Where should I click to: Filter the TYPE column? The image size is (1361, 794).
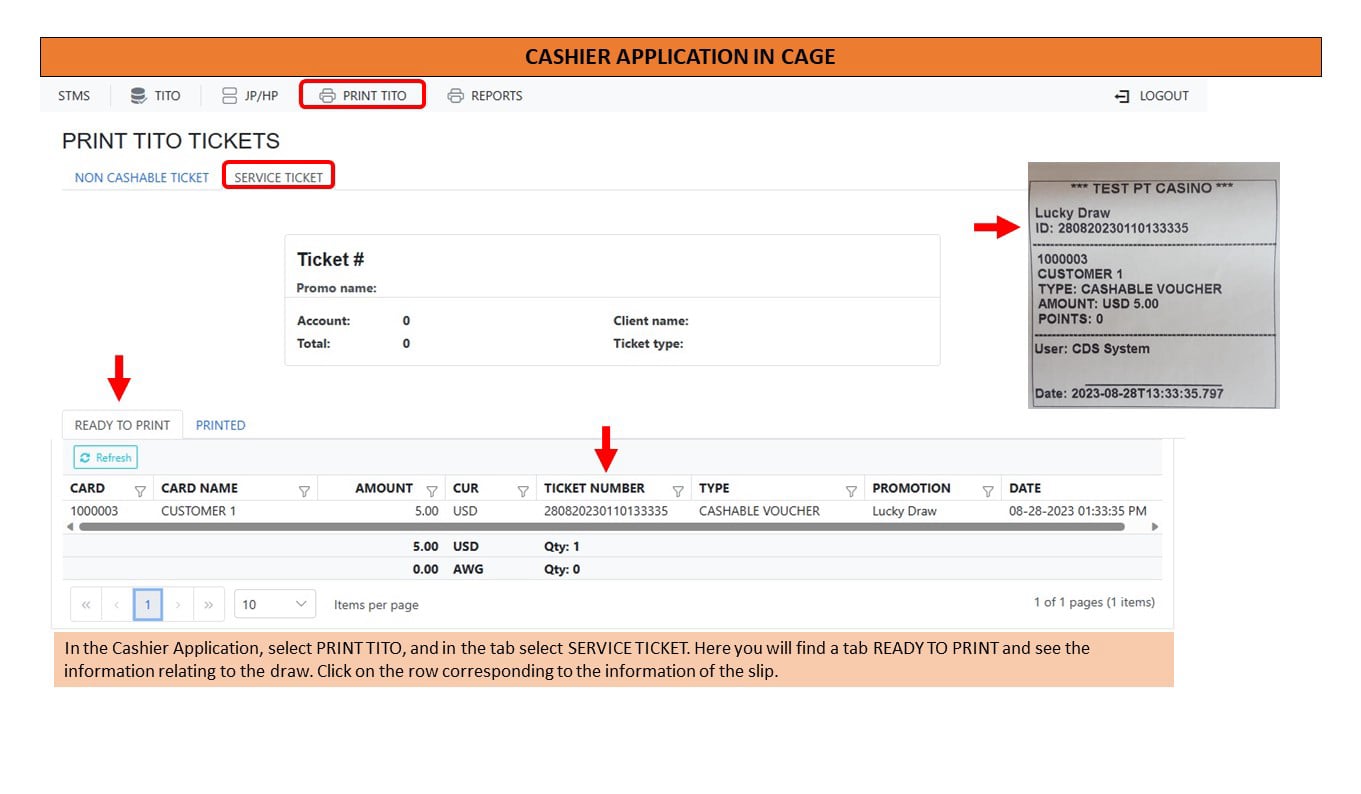pos(851,490)
